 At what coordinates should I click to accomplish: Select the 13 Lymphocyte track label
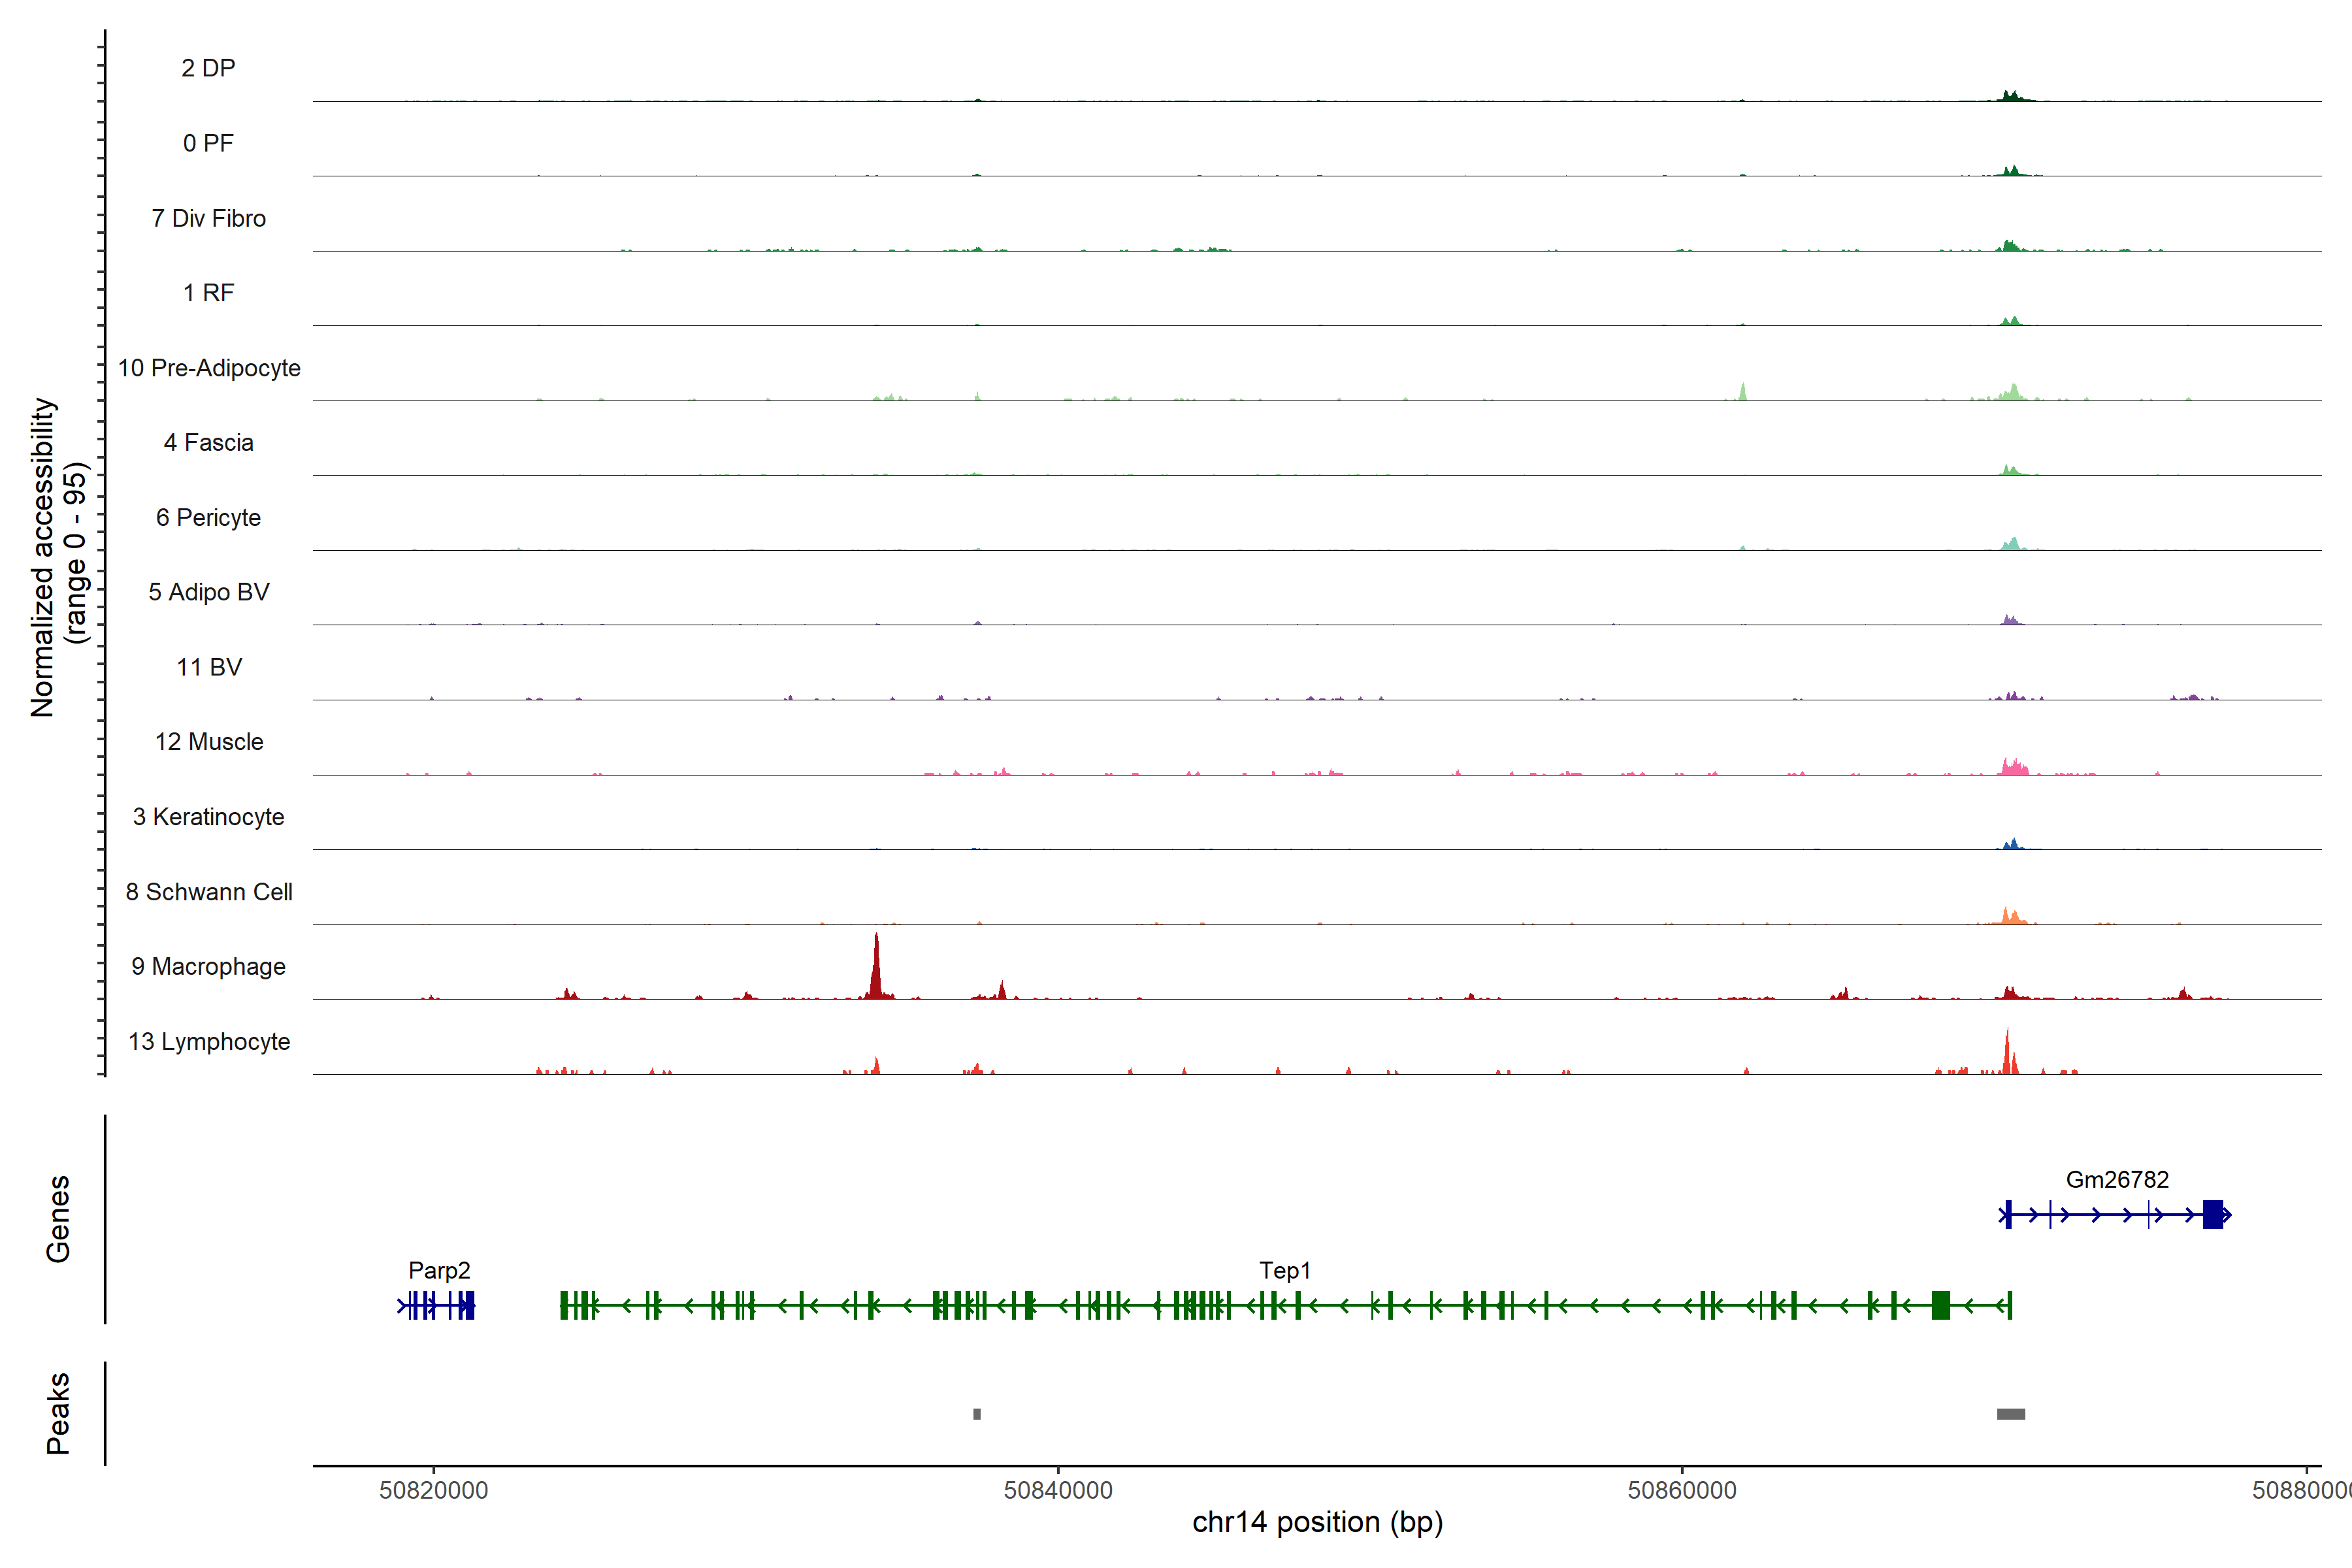coord(208,1042)
